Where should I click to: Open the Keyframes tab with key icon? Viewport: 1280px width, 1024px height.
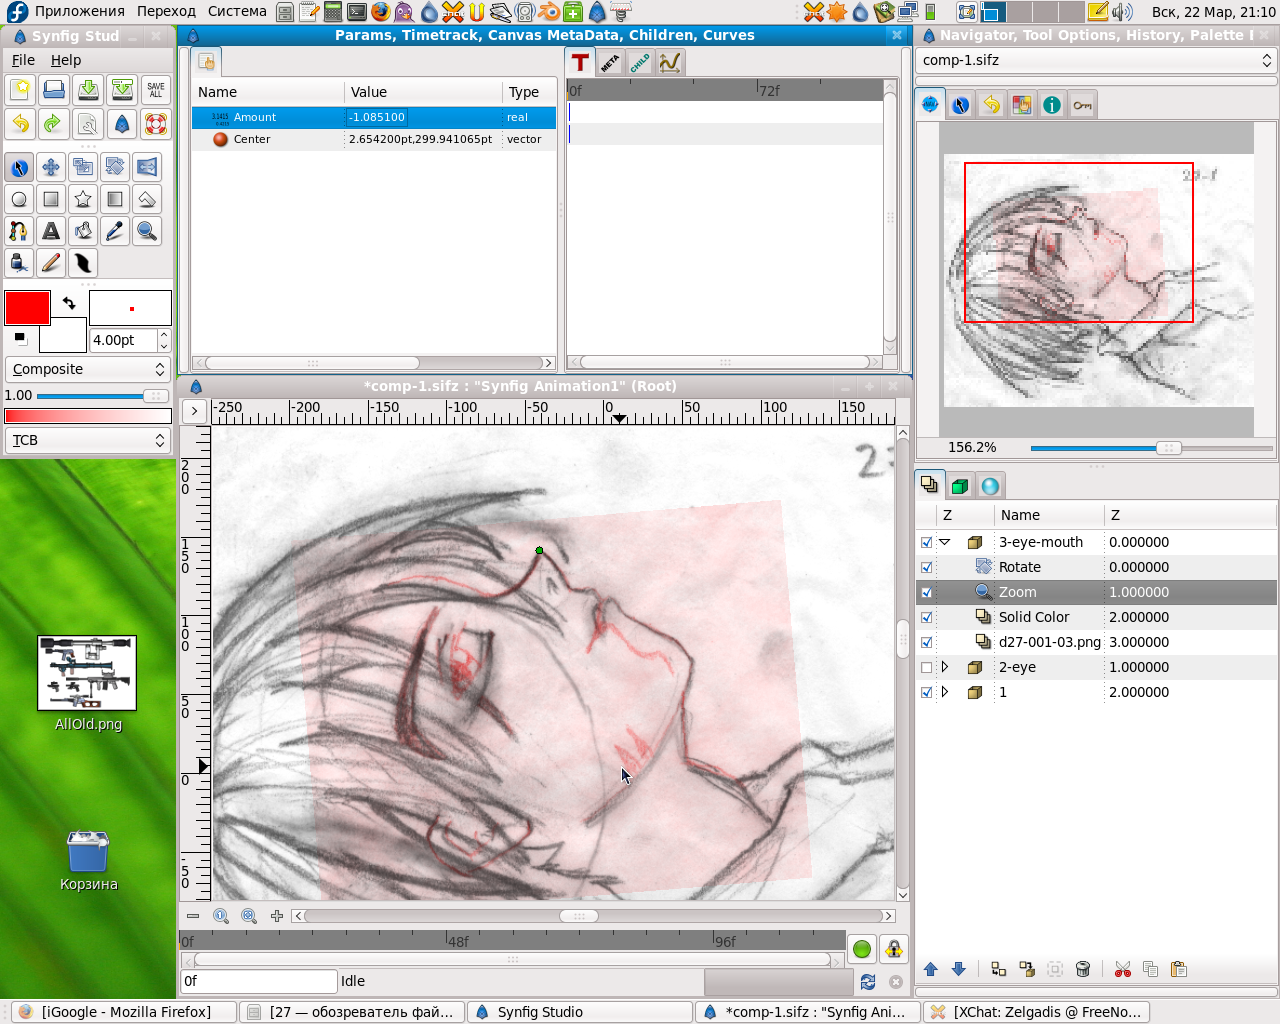coord(1083,105)
